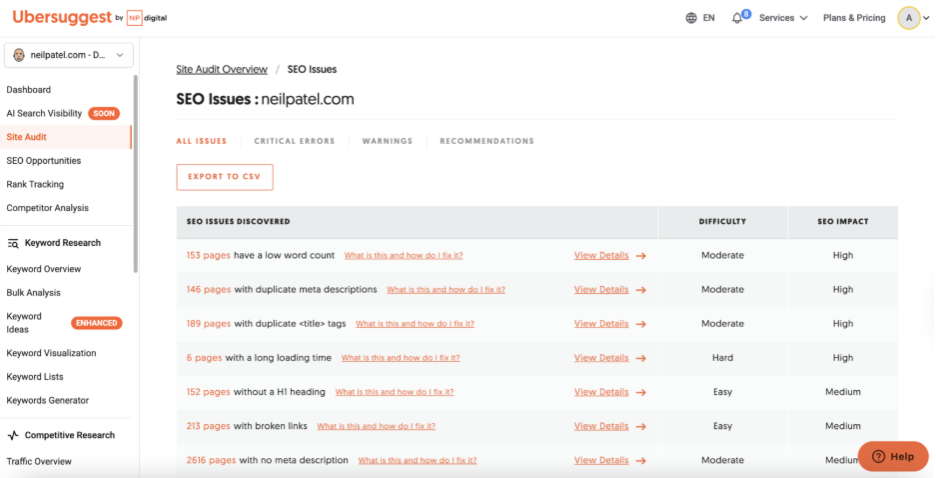Click the arrow next to low word count View Details
Screen dimensions: 936x478
641,255
